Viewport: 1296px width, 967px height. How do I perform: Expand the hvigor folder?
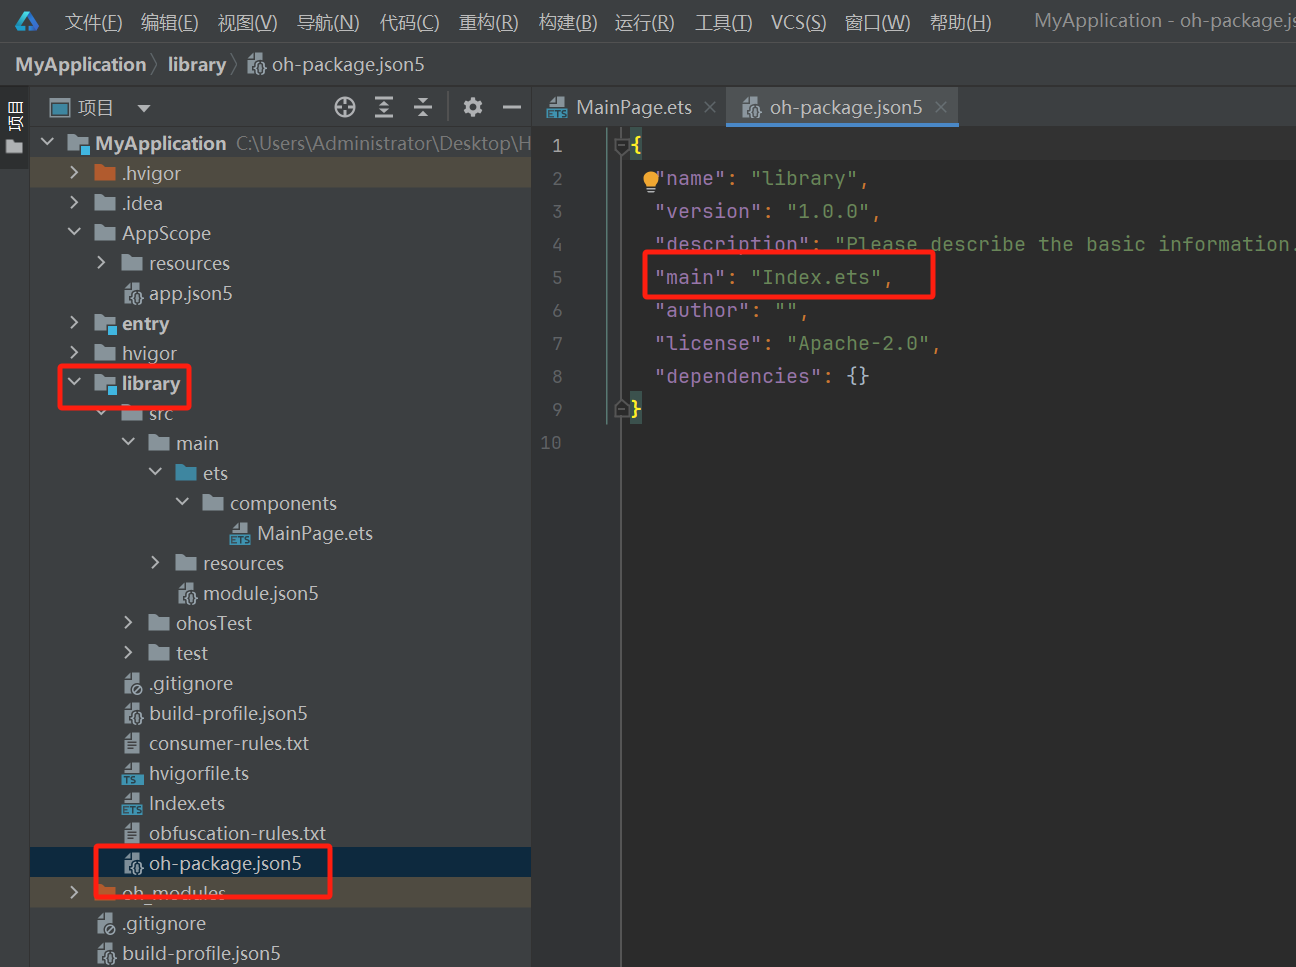point(74,352)
